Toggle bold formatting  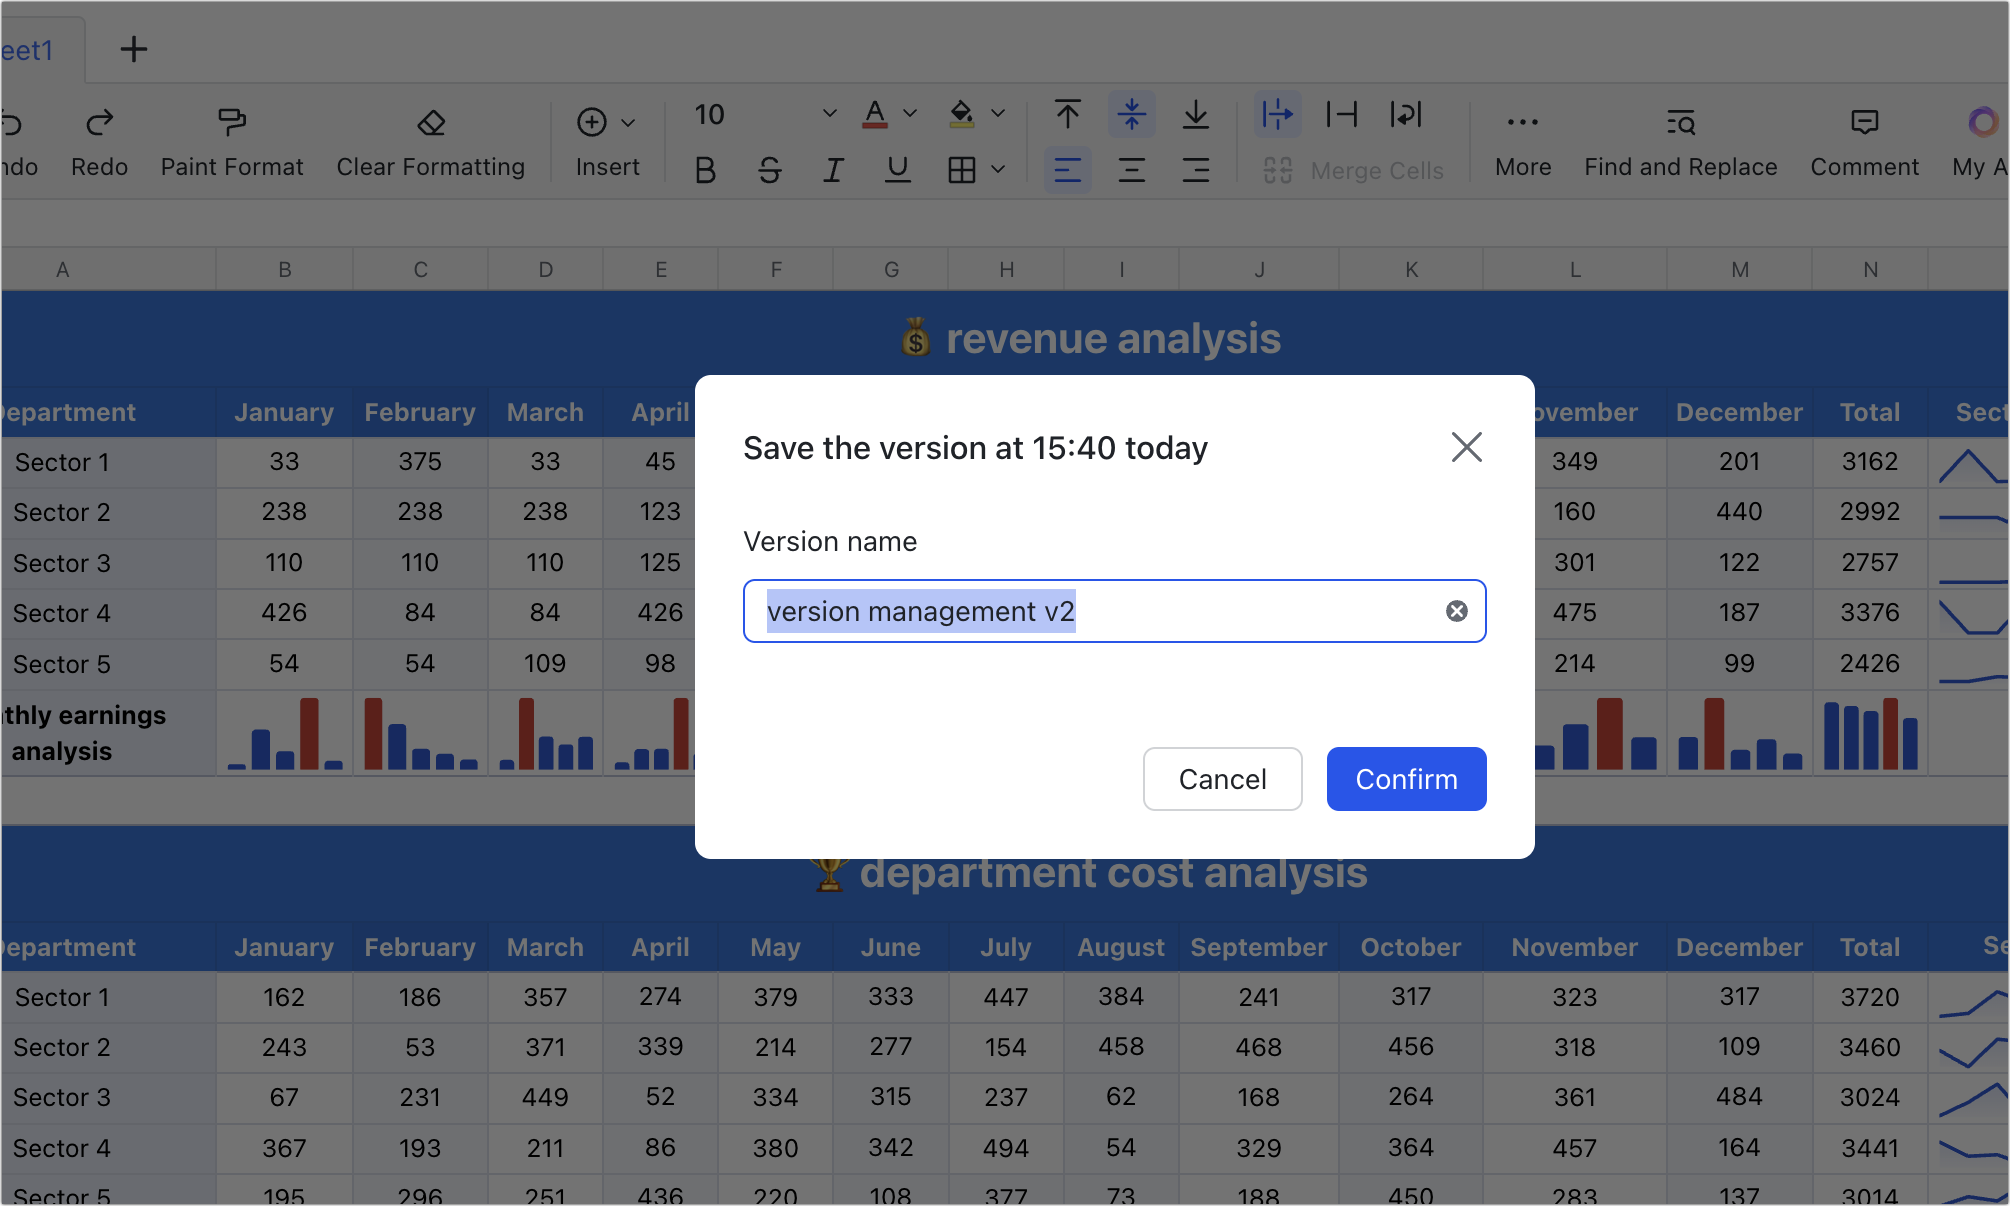click(x=705, y=170)
